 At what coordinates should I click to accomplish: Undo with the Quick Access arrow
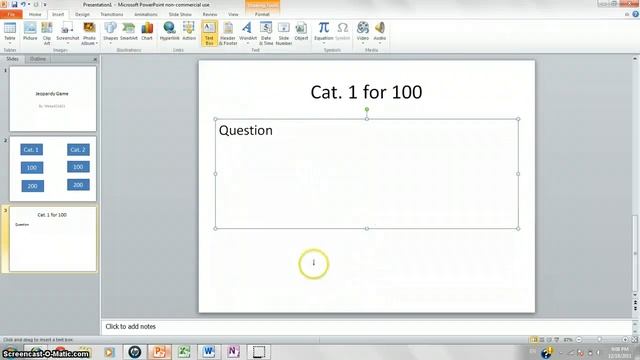pos(23,4)
